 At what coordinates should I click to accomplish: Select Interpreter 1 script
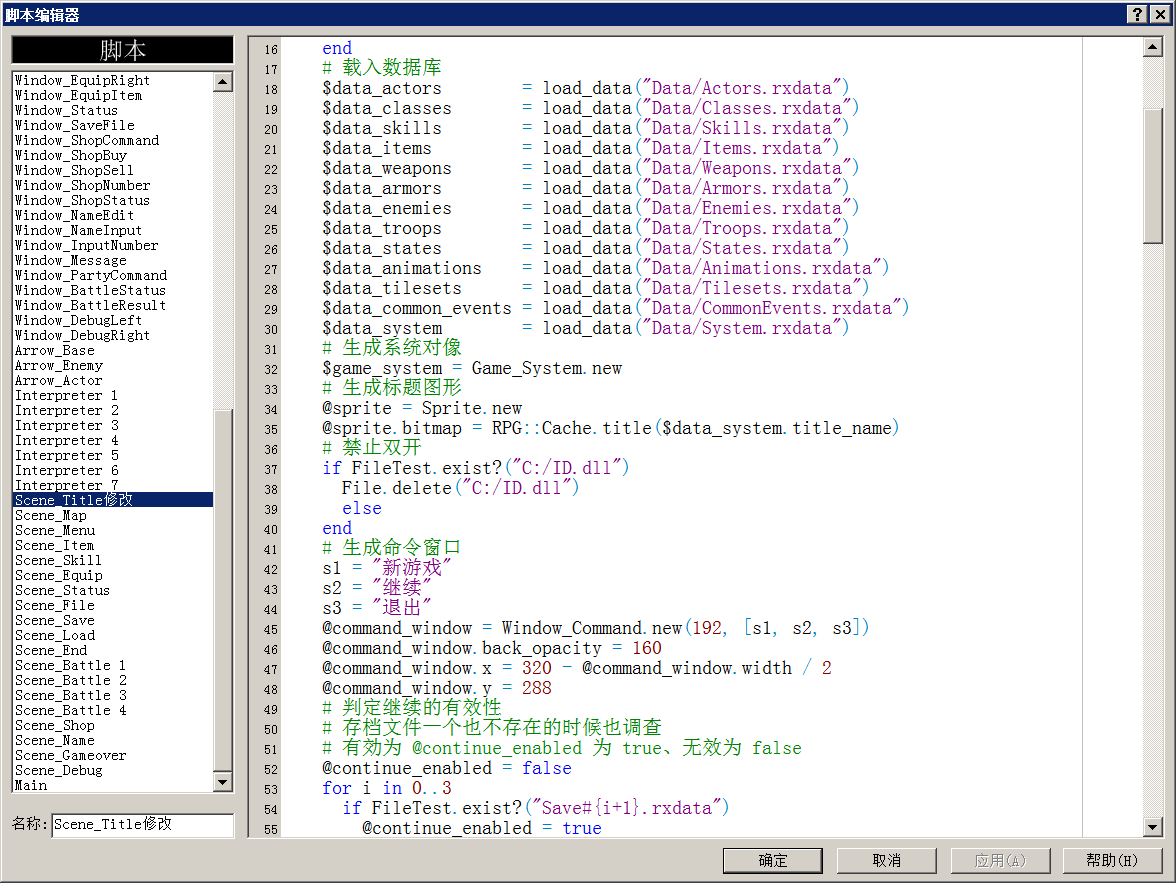(x=113, y=395)
